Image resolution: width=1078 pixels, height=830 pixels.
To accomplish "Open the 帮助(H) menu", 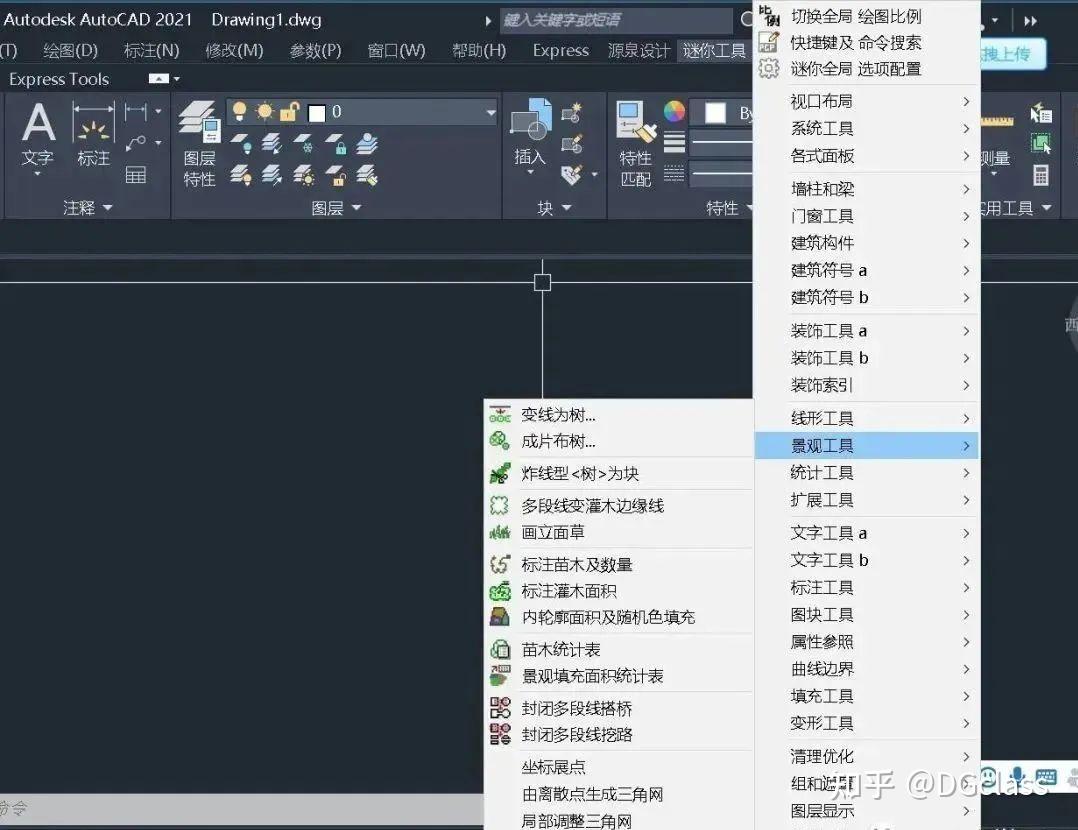I will point(478,50).
